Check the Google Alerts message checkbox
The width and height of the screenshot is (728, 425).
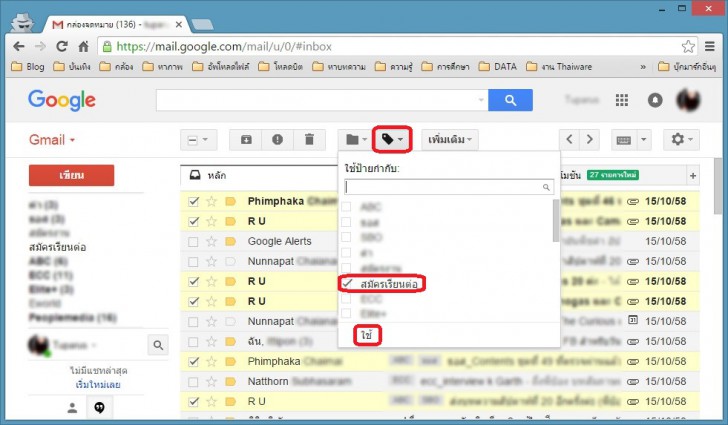coord(193,242)
